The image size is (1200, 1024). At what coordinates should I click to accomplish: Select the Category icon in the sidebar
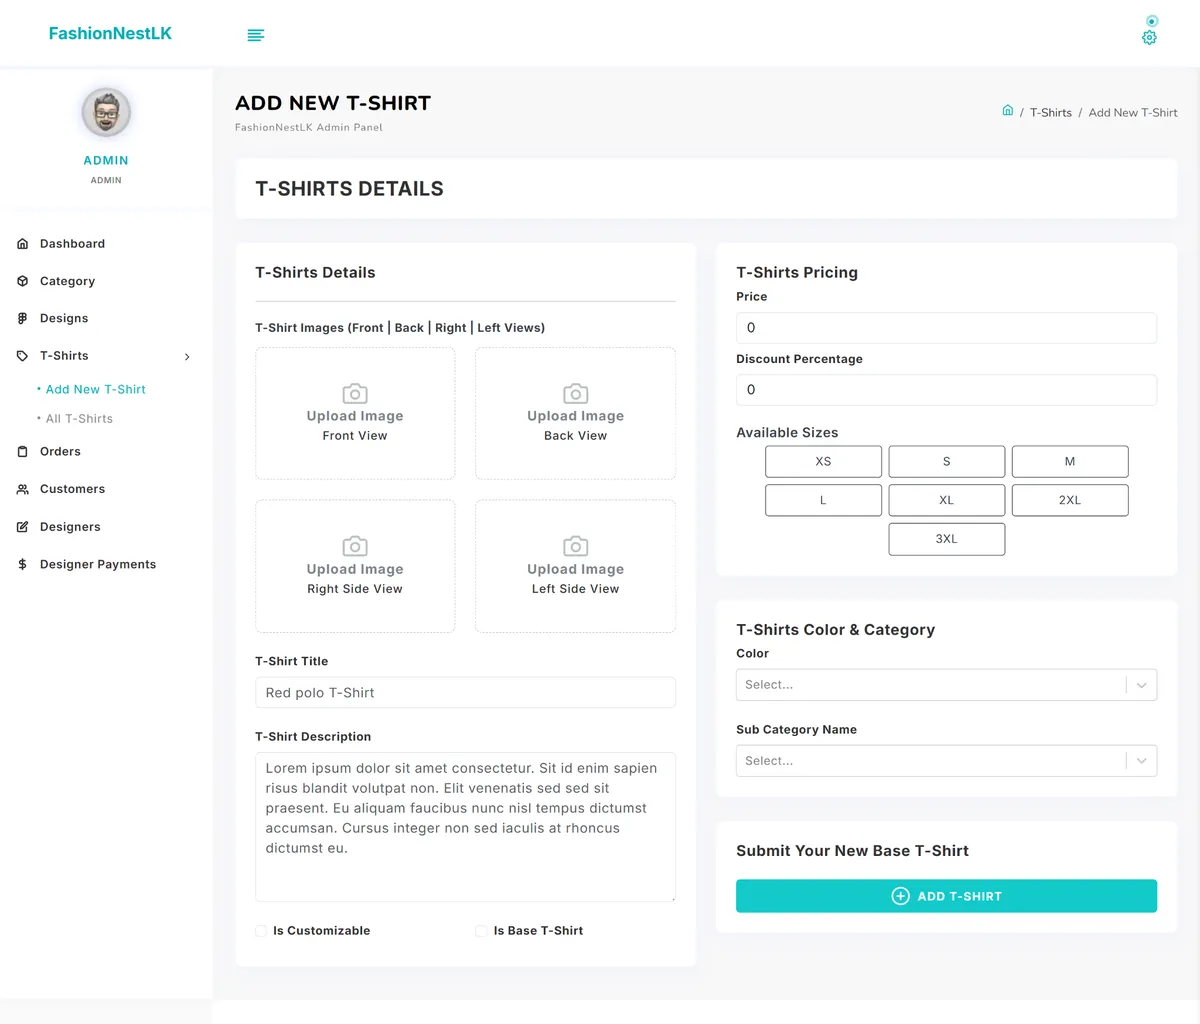coord(22,281)
